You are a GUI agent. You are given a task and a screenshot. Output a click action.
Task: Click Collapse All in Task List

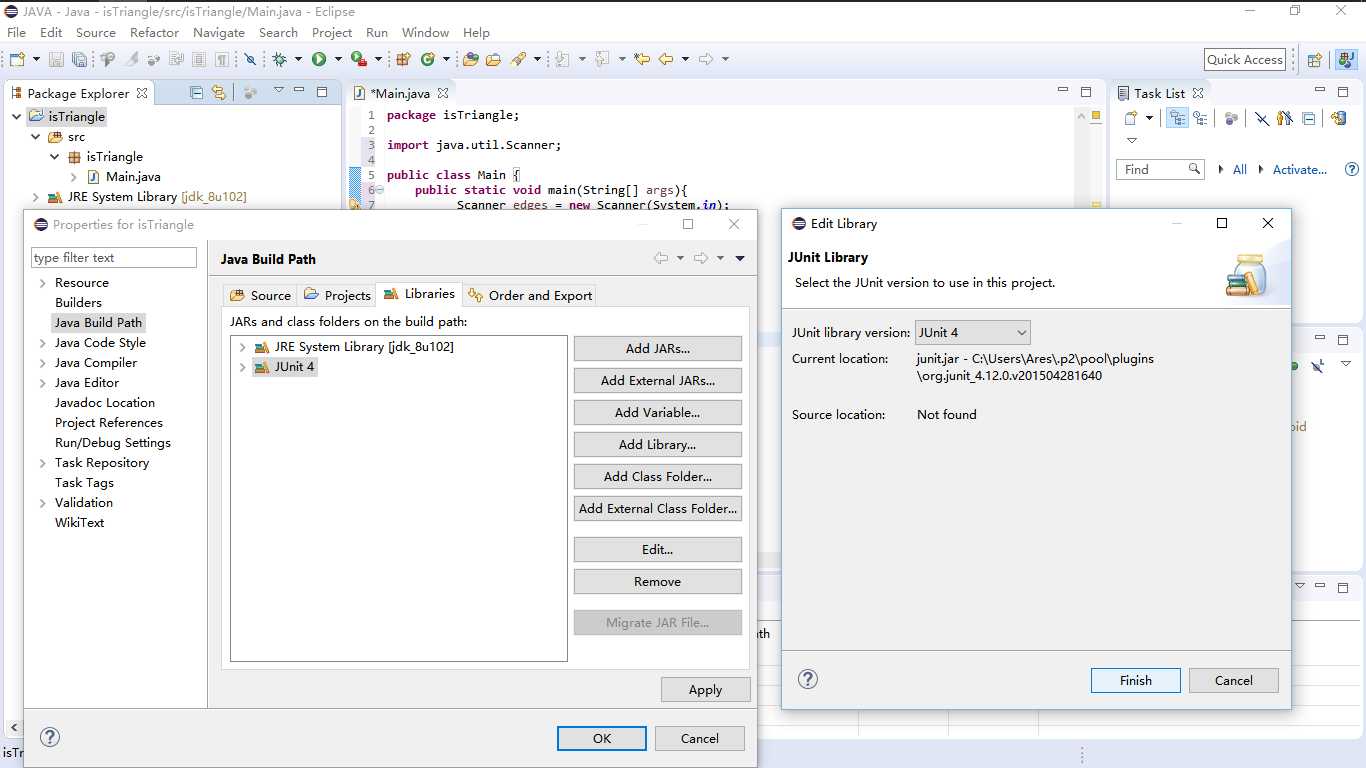1309,118
